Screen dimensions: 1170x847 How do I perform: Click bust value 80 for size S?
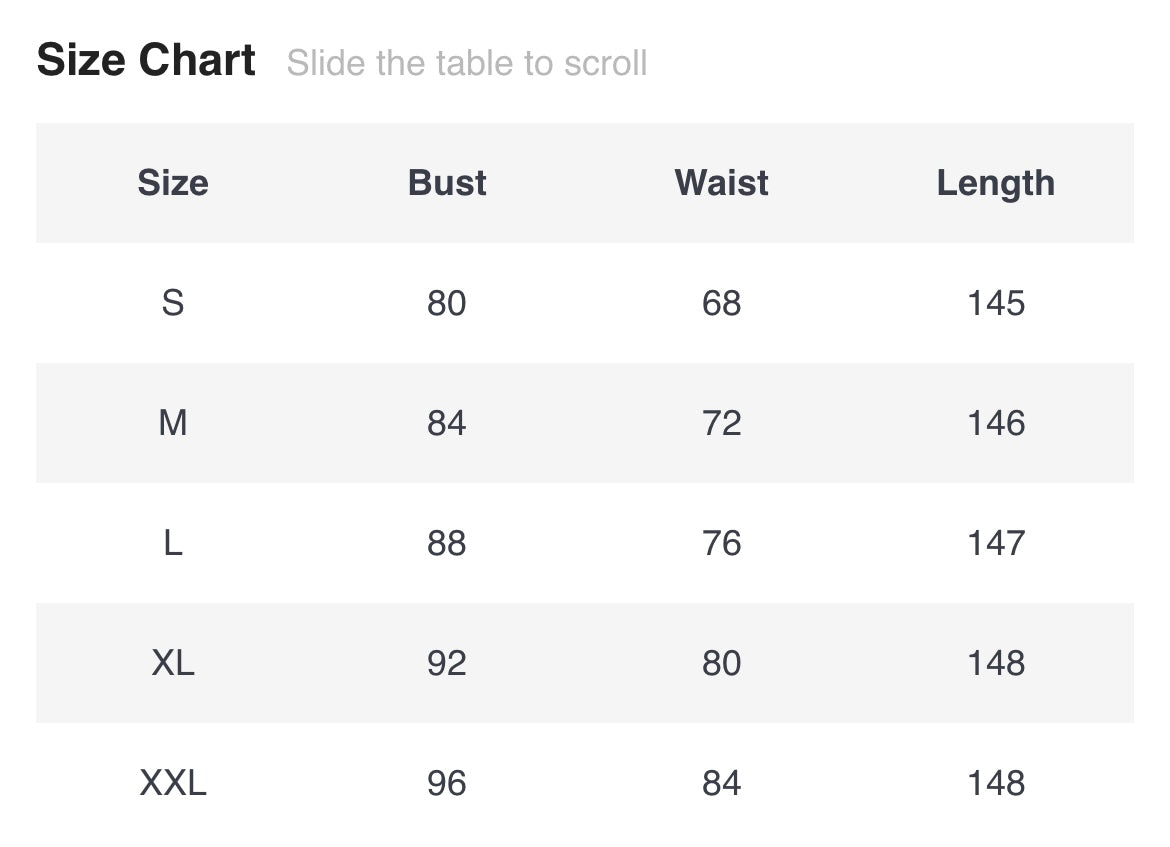point(447,303)
